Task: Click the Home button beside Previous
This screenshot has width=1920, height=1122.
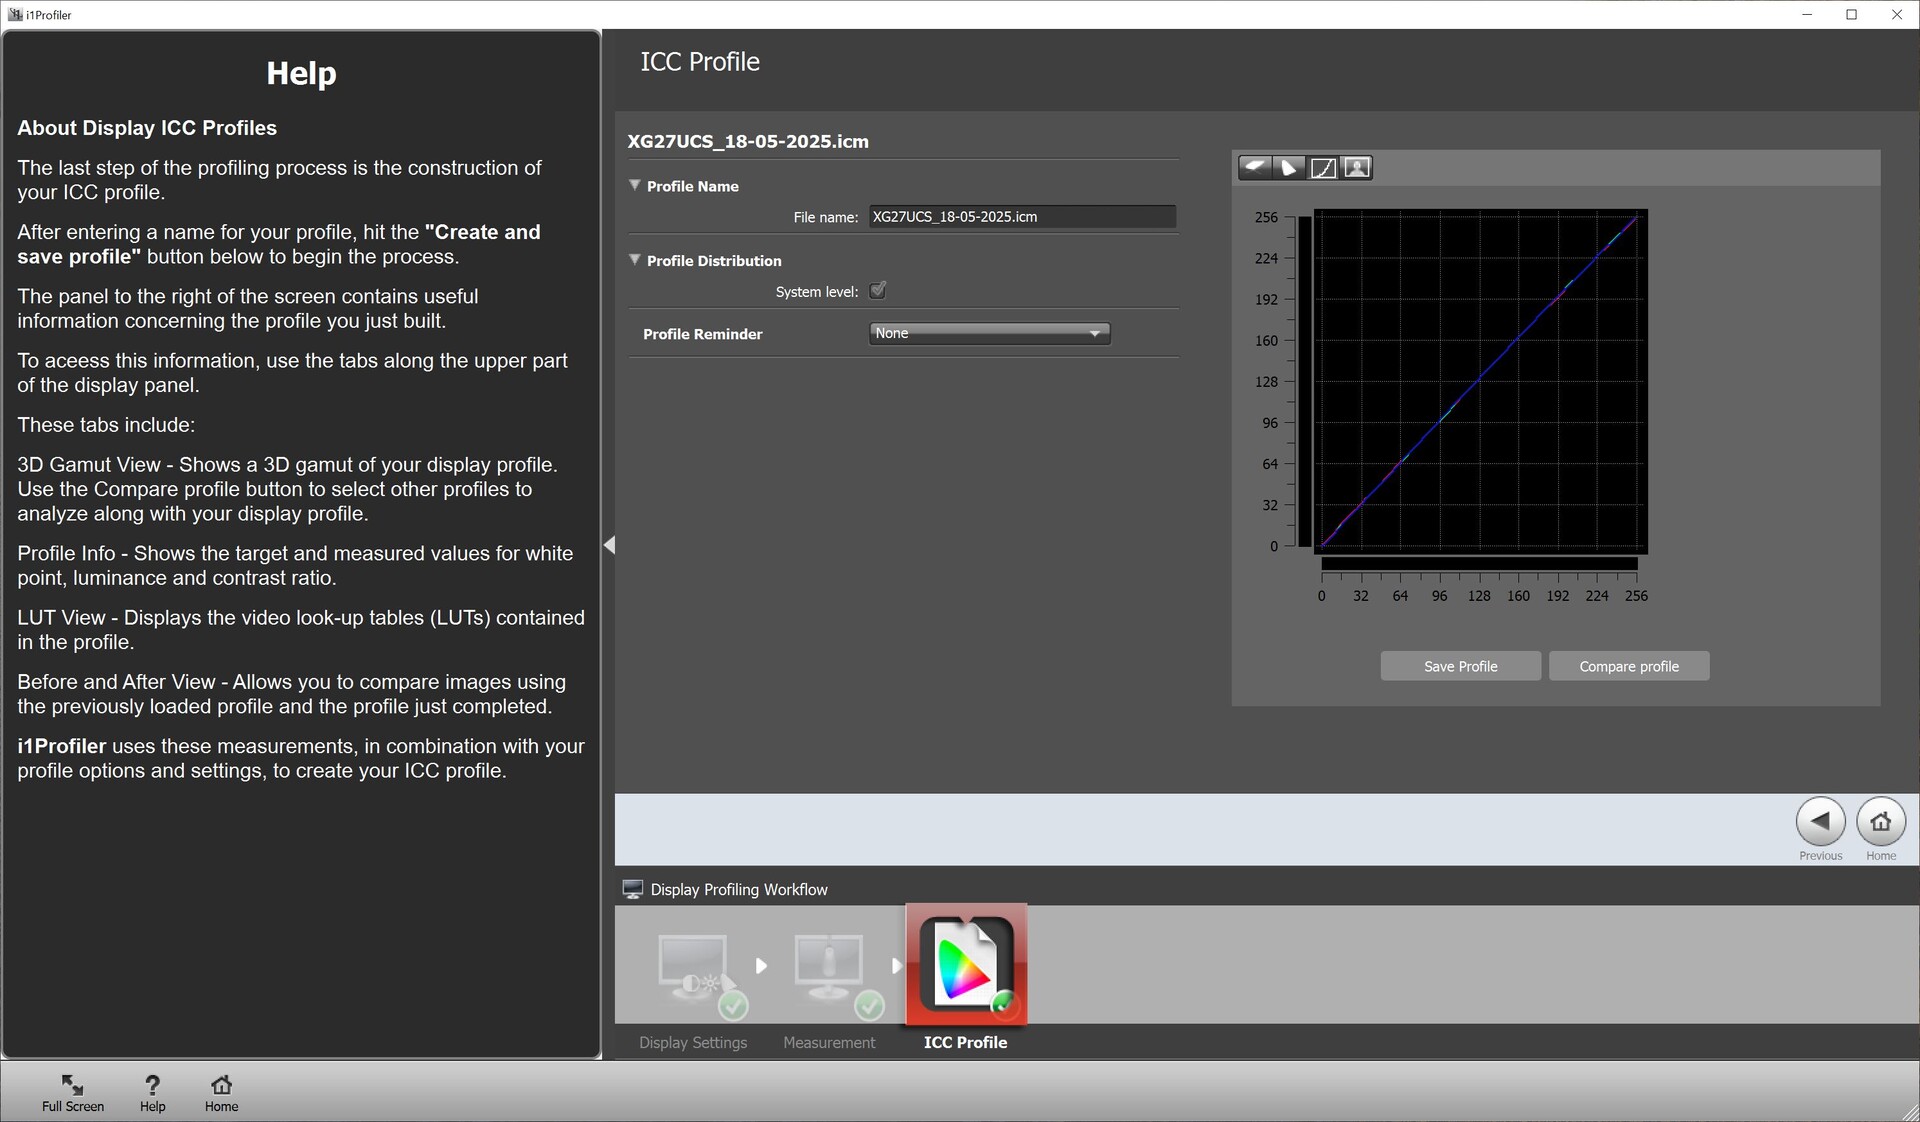Action: 1881,822
